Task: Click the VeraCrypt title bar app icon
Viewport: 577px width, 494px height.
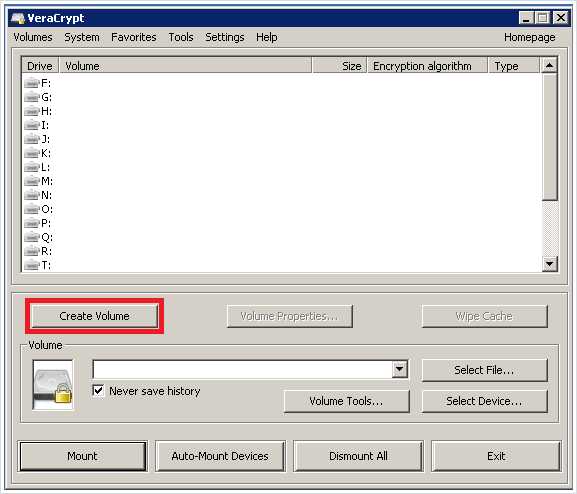Action: [18, 18]
